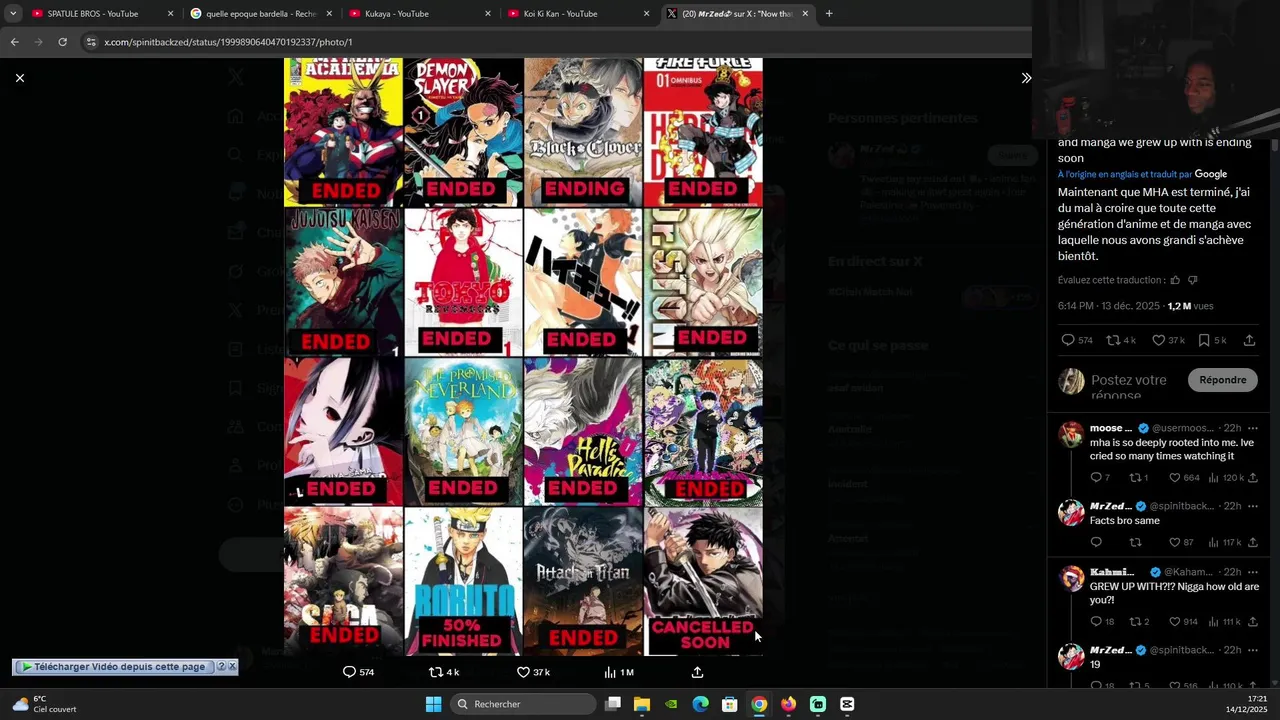Go back to the previous page
The image size is (1280, 720).
(14, 42)
